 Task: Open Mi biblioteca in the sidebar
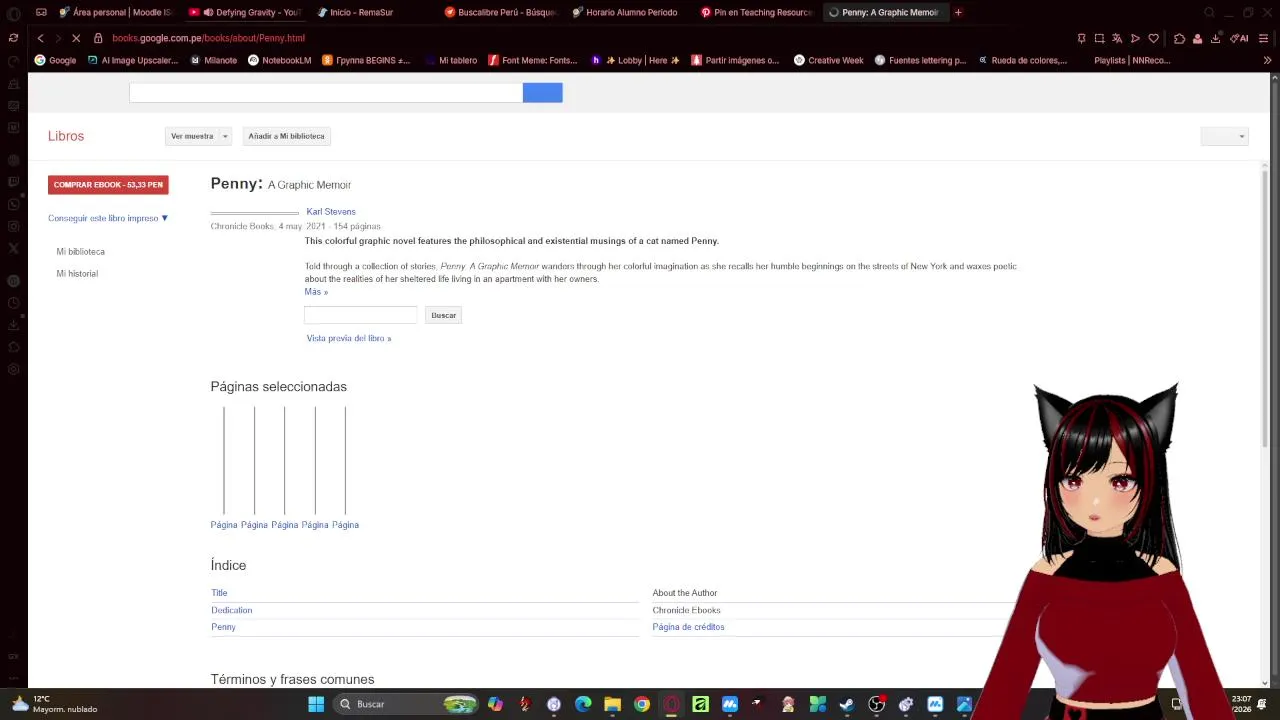pyautogui.click(x=80, y=252)
